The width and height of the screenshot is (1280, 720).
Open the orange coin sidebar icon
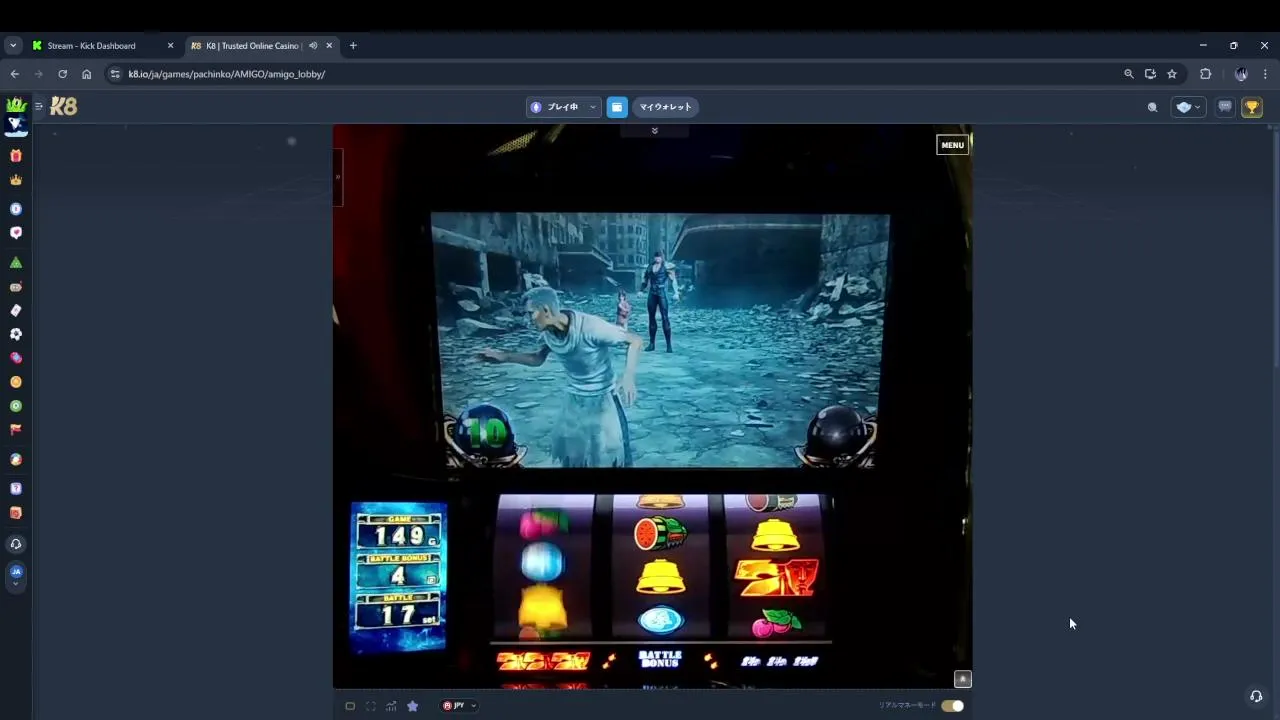16,382
